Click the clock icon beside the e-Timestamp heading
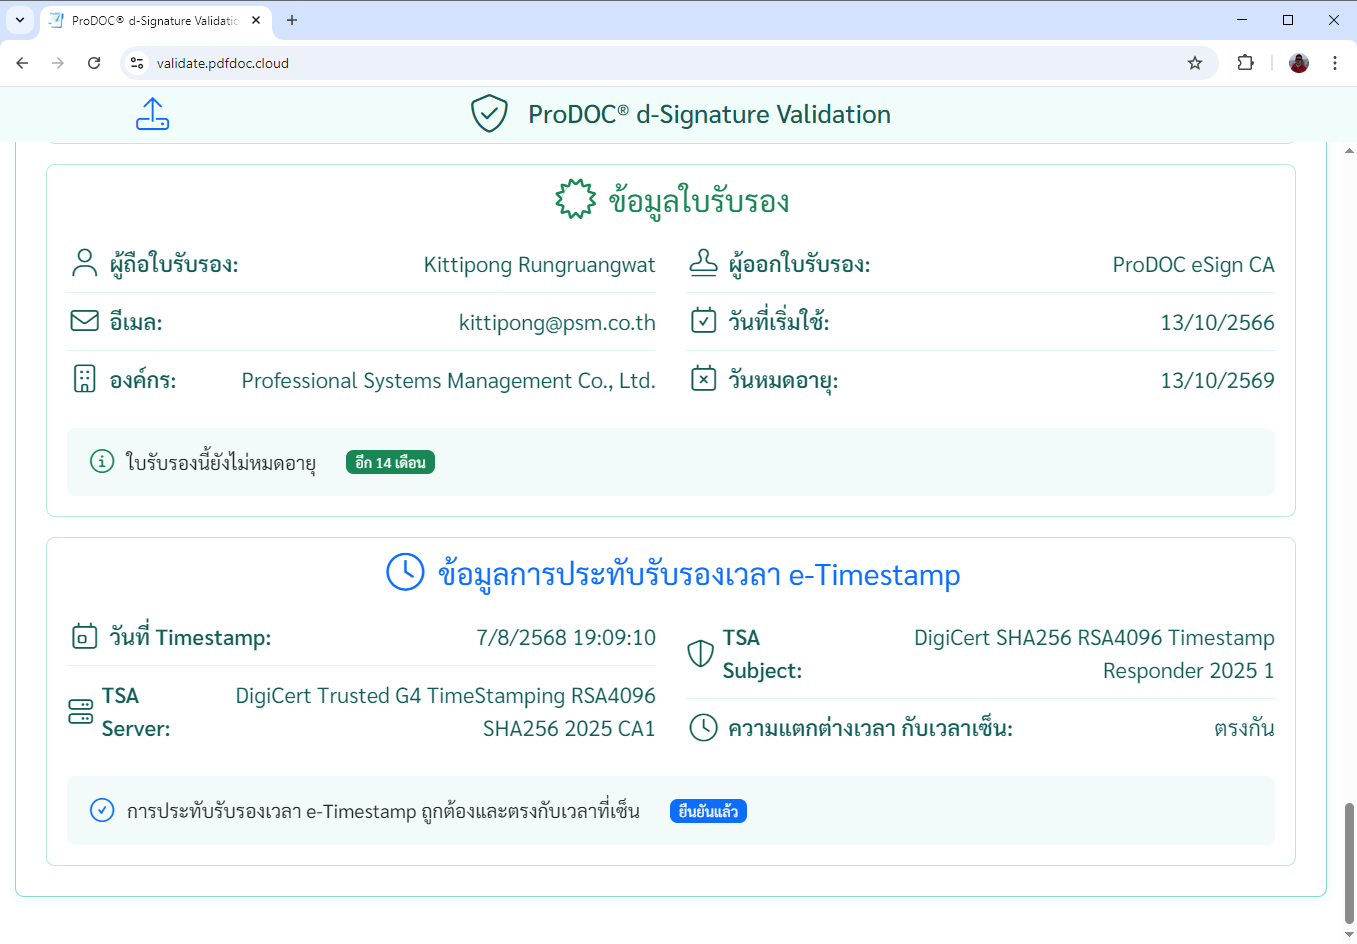The width and height of the screenshot is (1357, 944). pyautogui.click(x=405, y=572)
